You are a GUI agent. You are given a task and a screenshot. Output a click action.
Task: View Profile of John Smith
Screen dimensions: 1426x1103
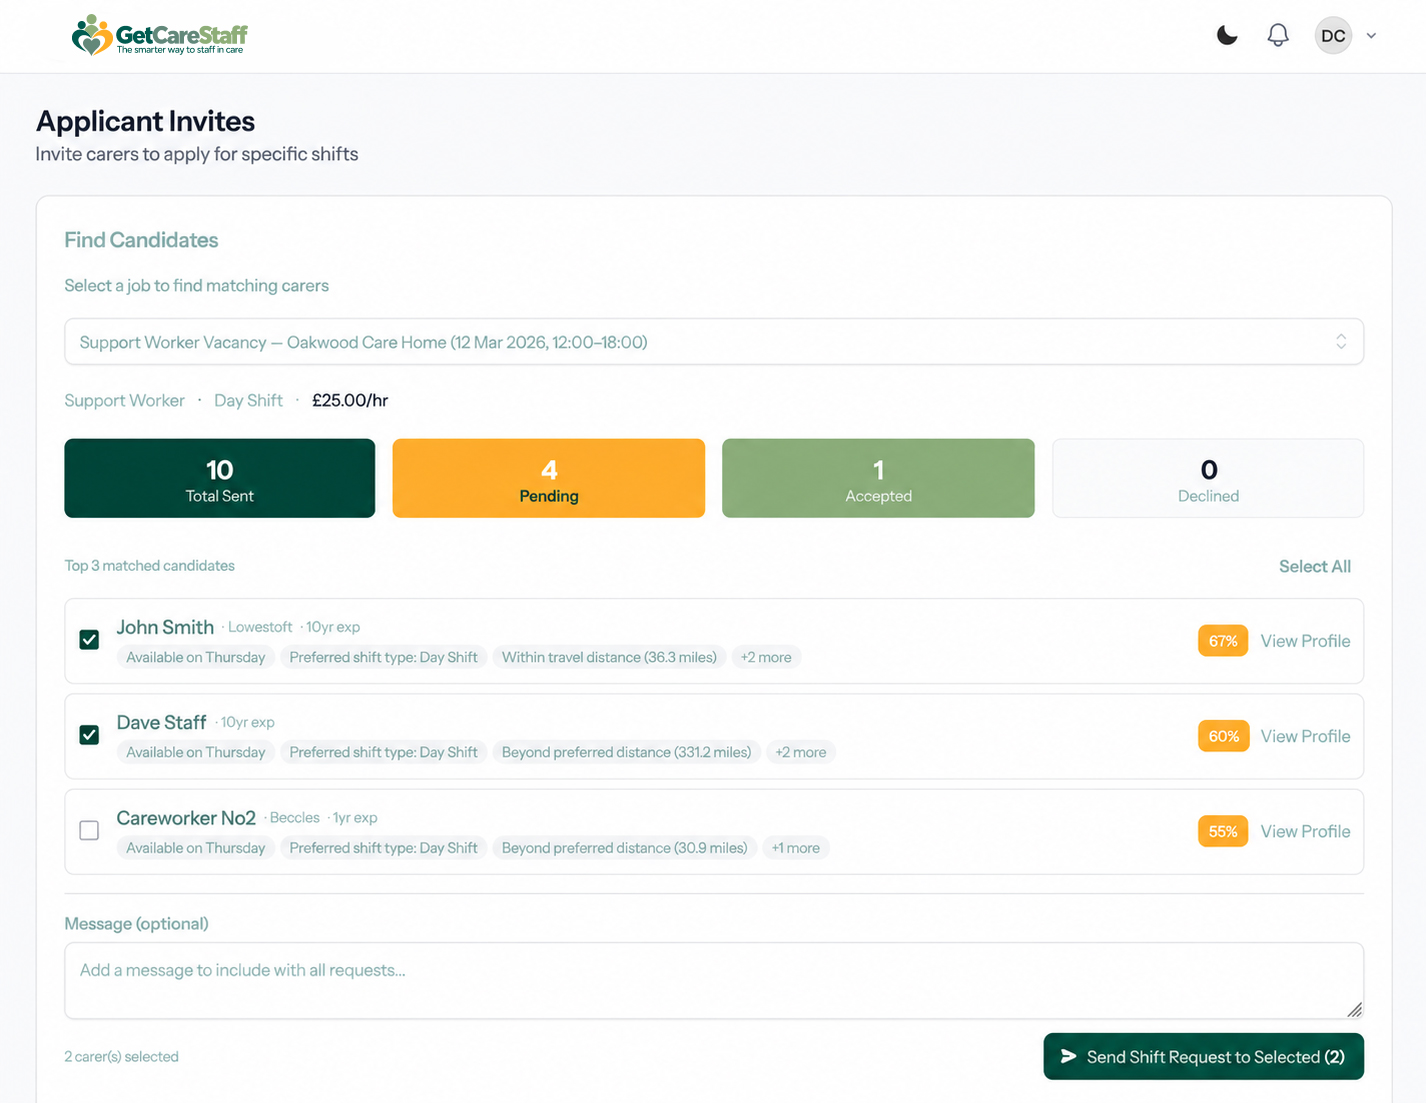[1305, 641]
